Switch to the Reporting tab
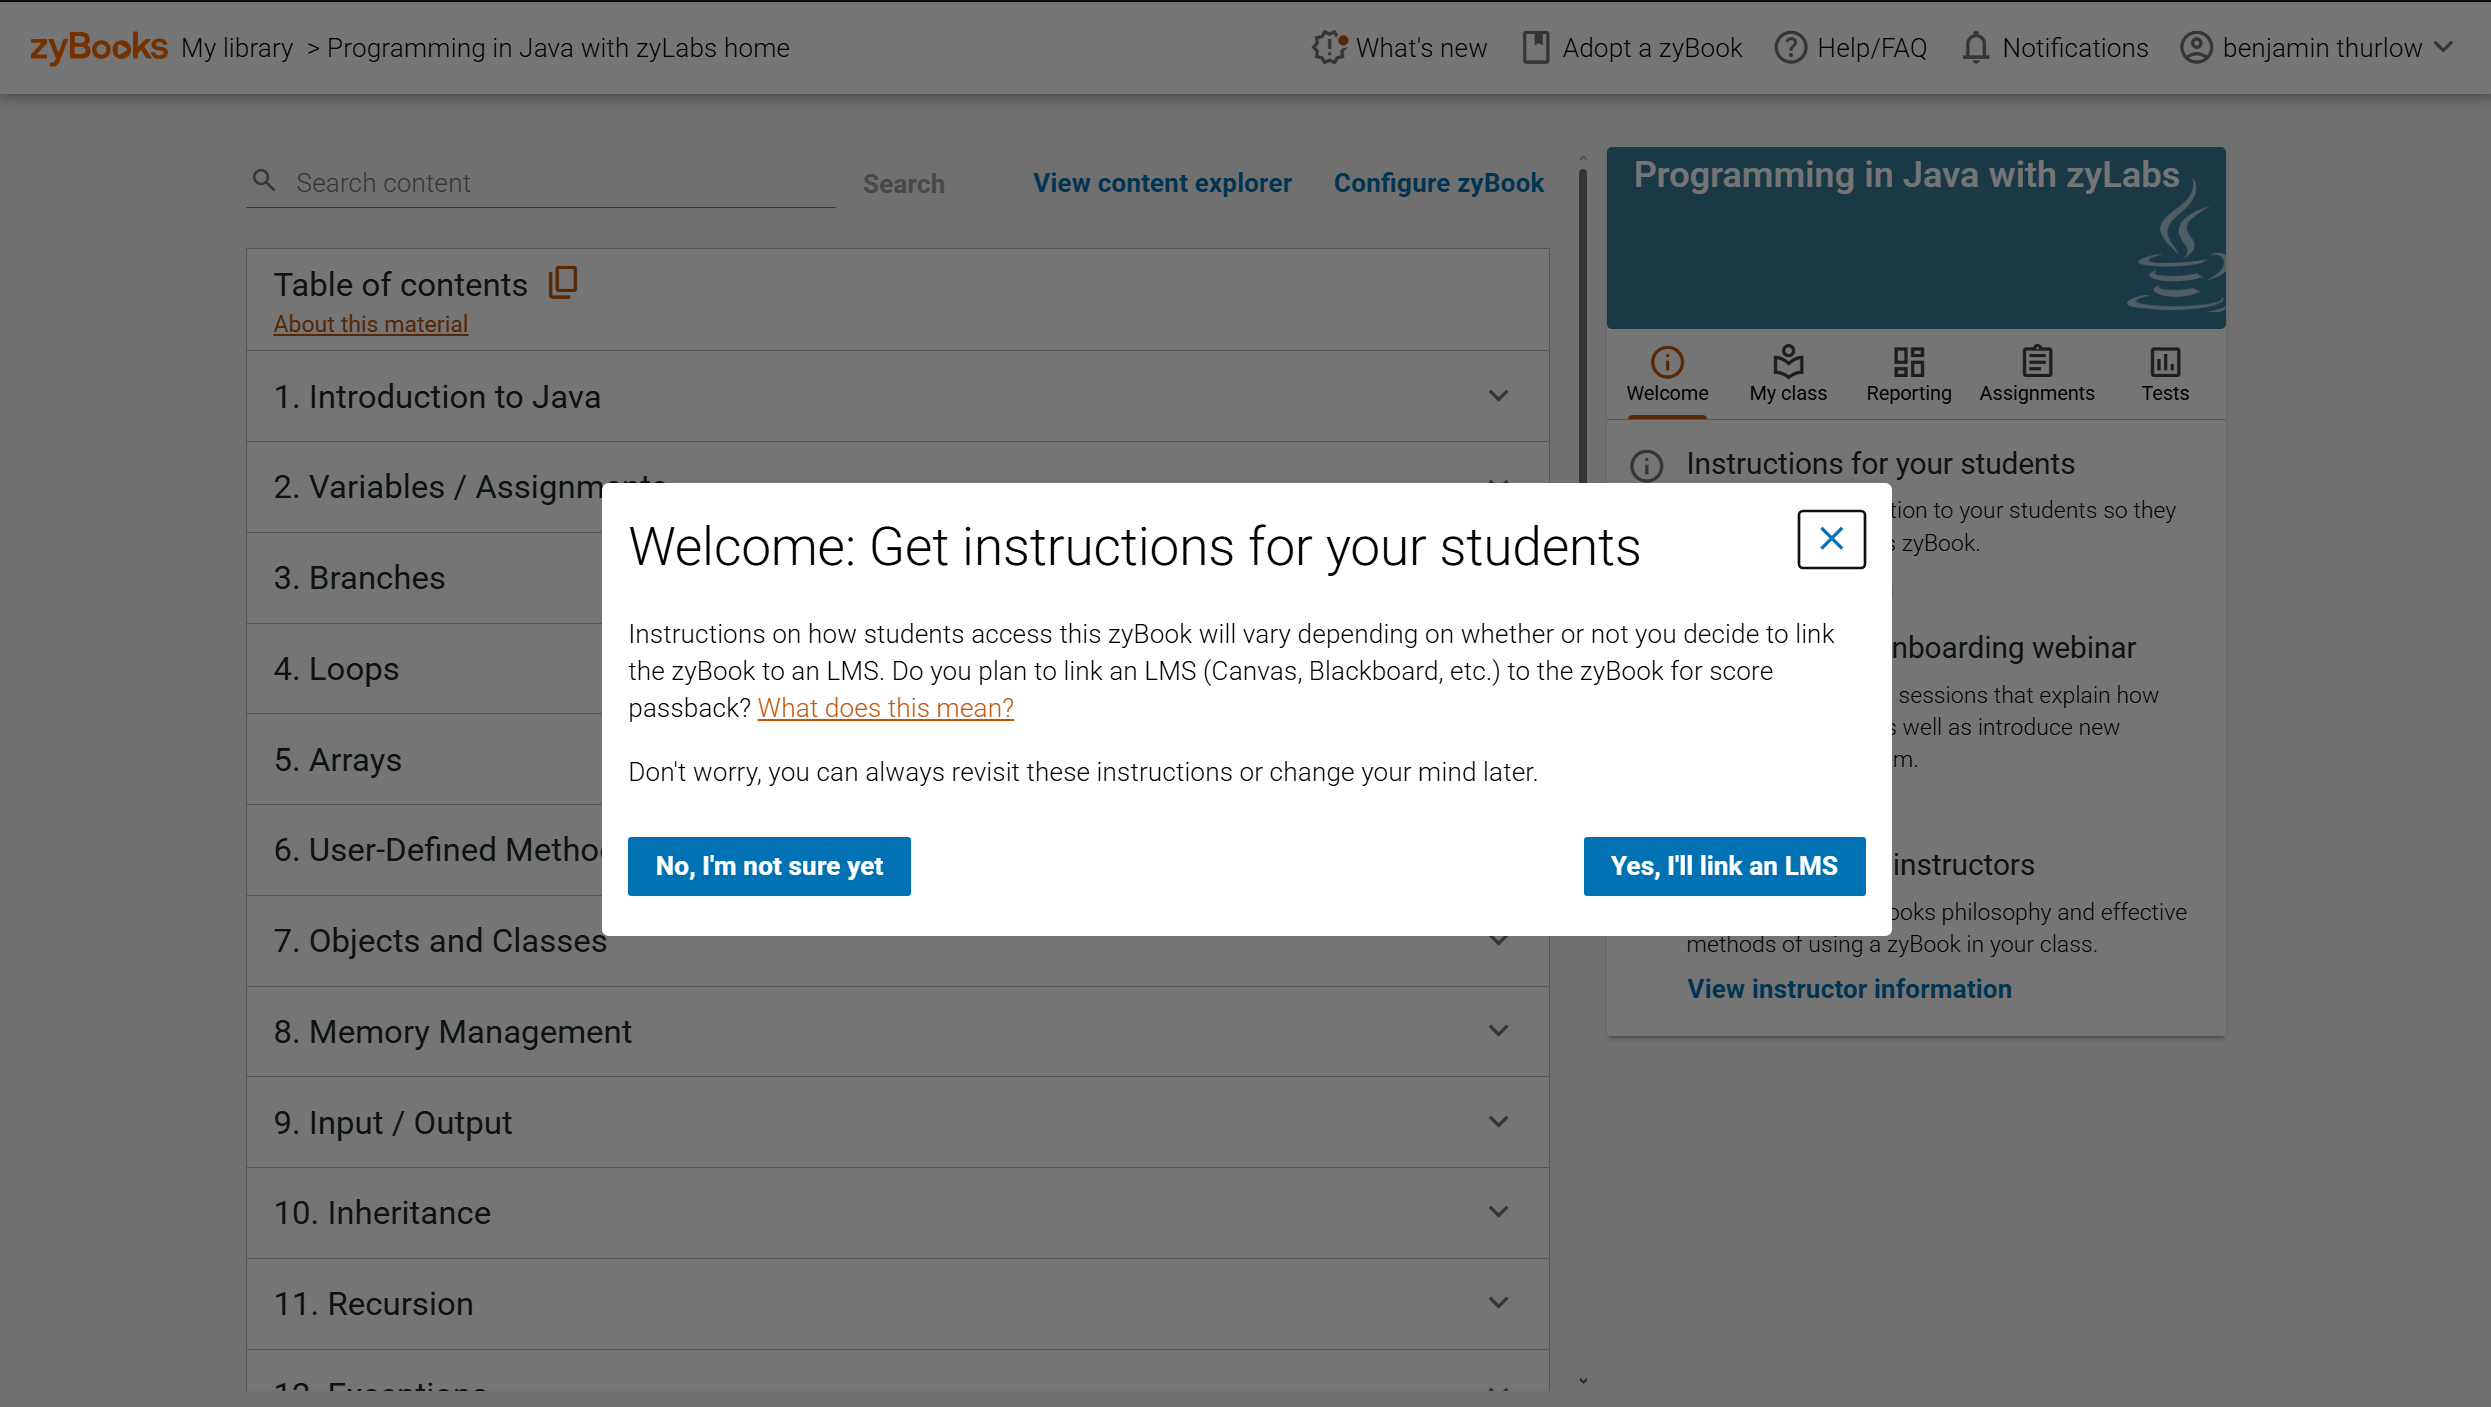The image size is (2491, 1407). [x=1908, y=375]
